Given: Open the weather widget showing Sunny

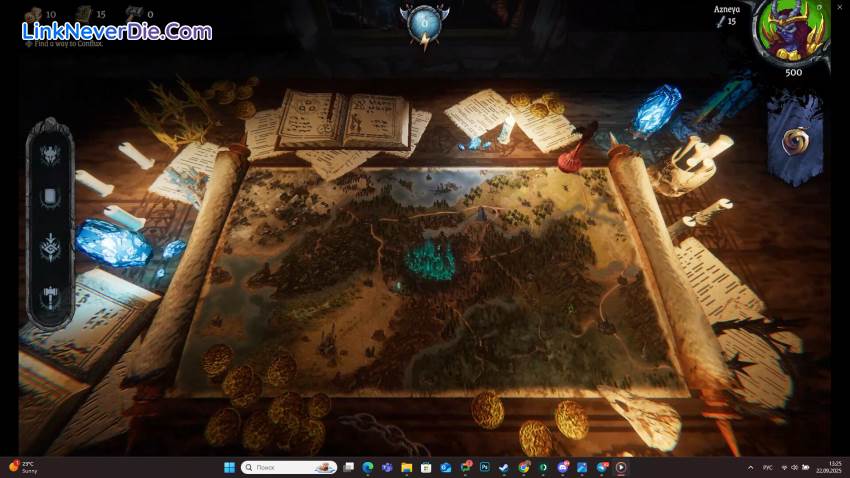Looking at the screenshot, I should pos(24,467).
